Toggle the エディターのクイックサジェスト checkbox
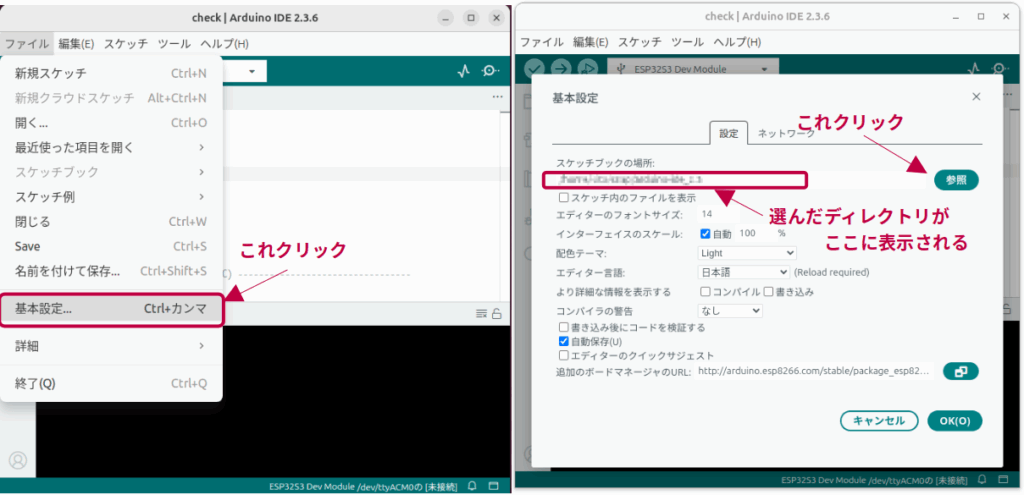The width and height of the screenshot is (1024, 495). pos(564,355)
